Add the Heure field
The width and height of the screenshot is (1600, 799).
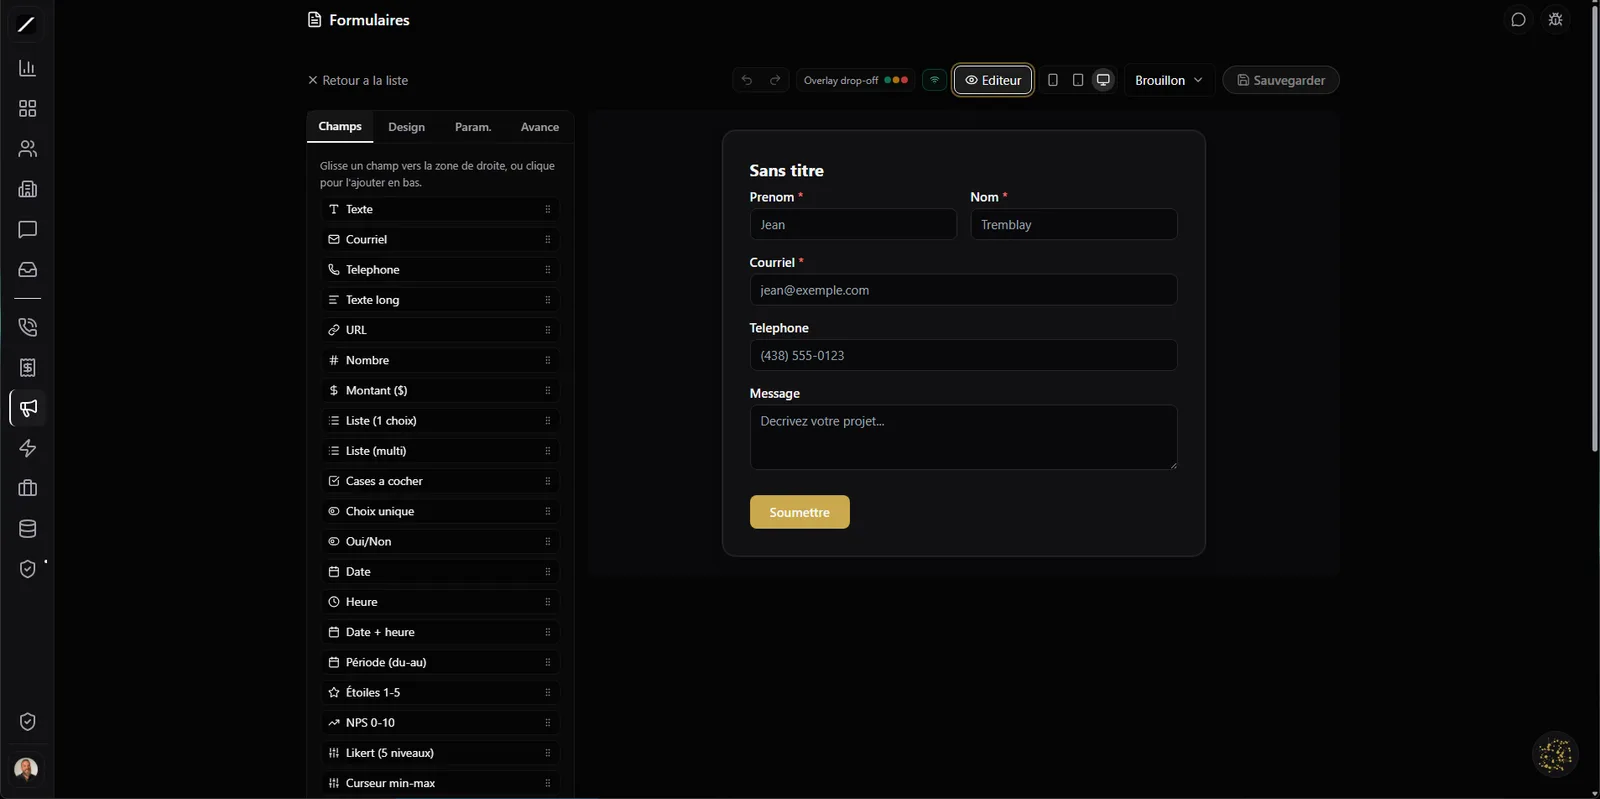point(440,602)
